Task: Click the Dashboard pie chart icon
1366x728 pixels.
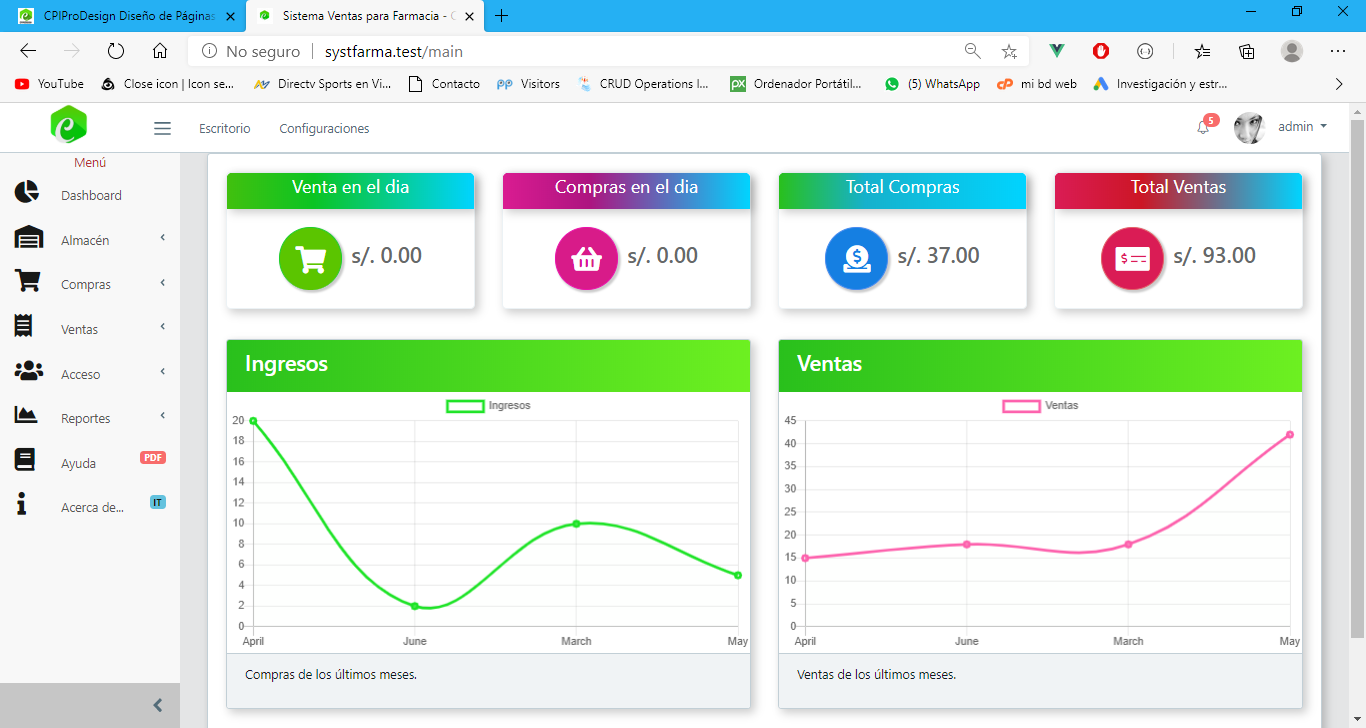Action: coord(27,193)
